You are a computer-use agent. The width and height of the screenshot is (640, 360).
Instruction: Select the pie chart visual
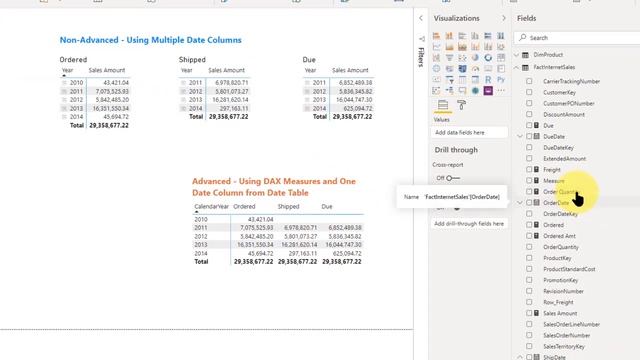coord(475,58)
